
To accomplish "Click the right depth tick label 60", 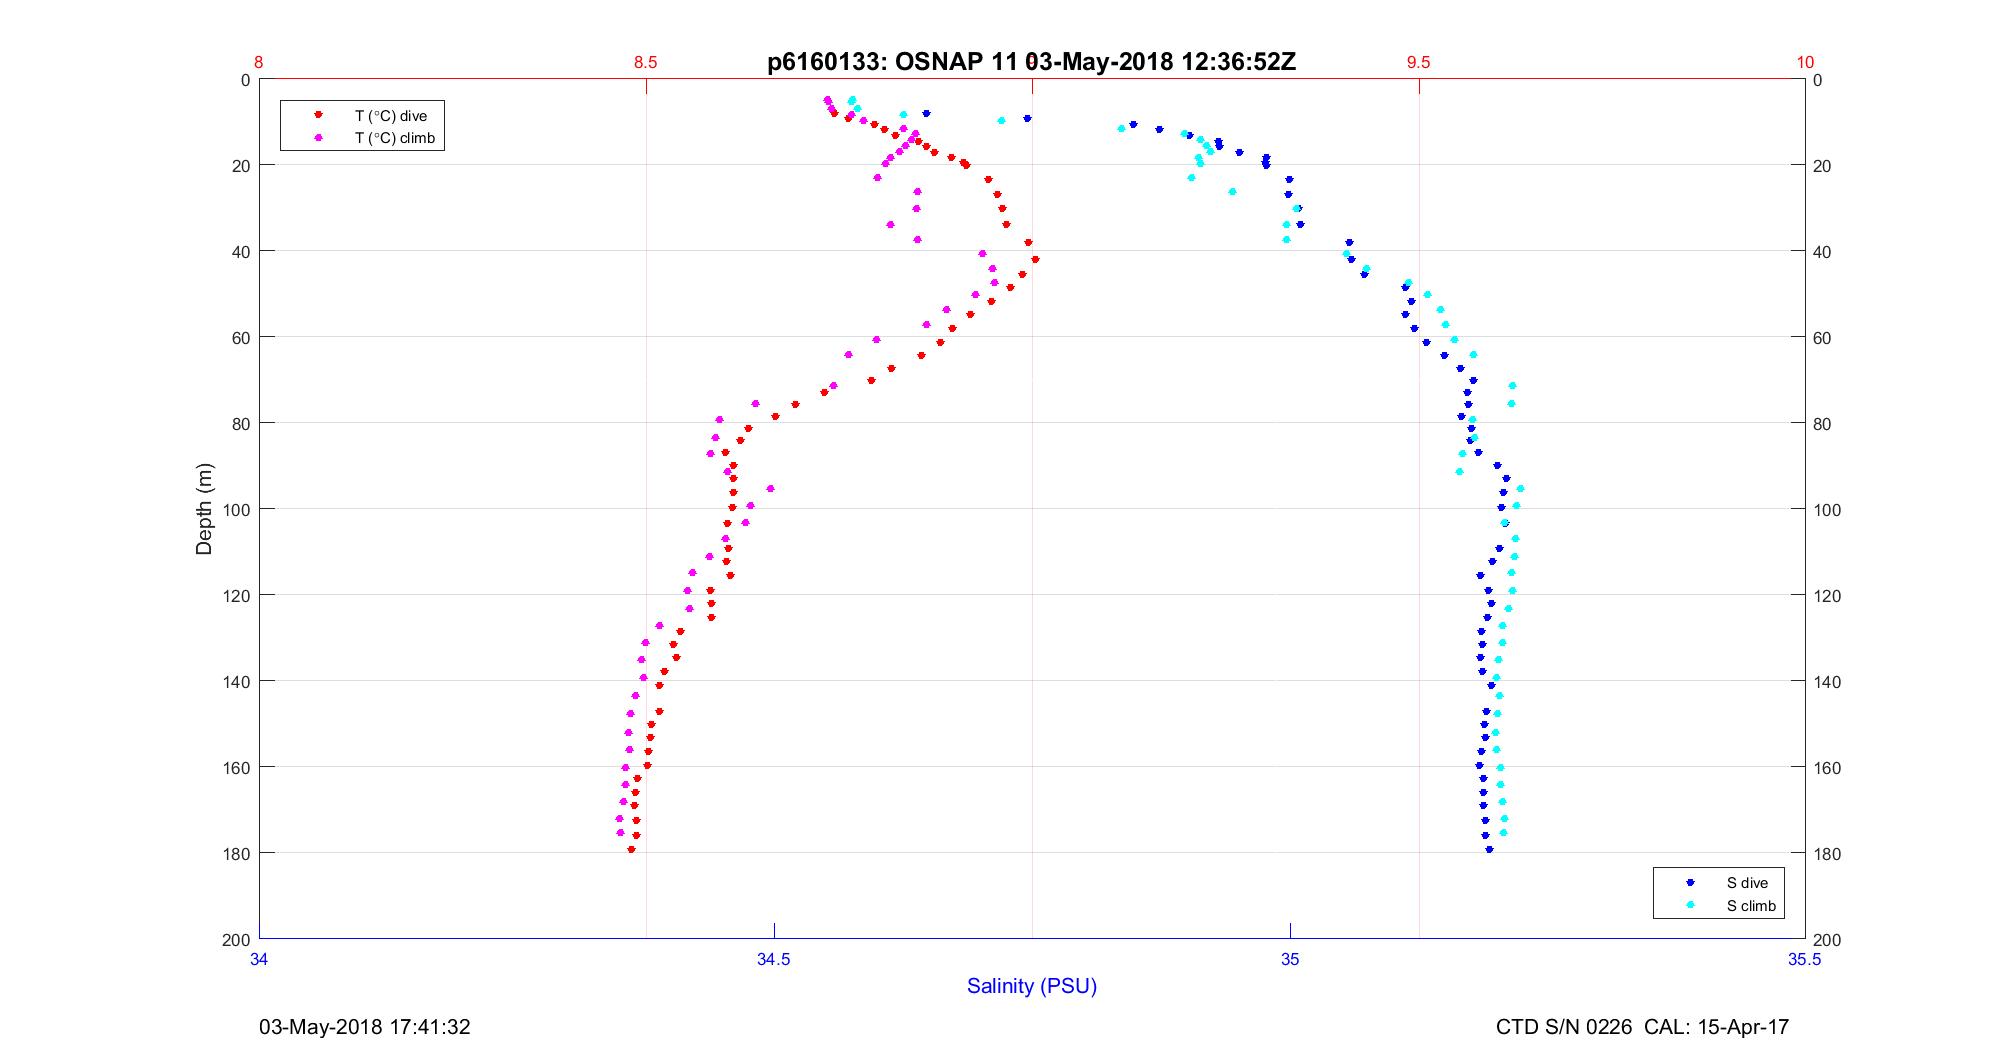I will click(x=1822, y=338).
